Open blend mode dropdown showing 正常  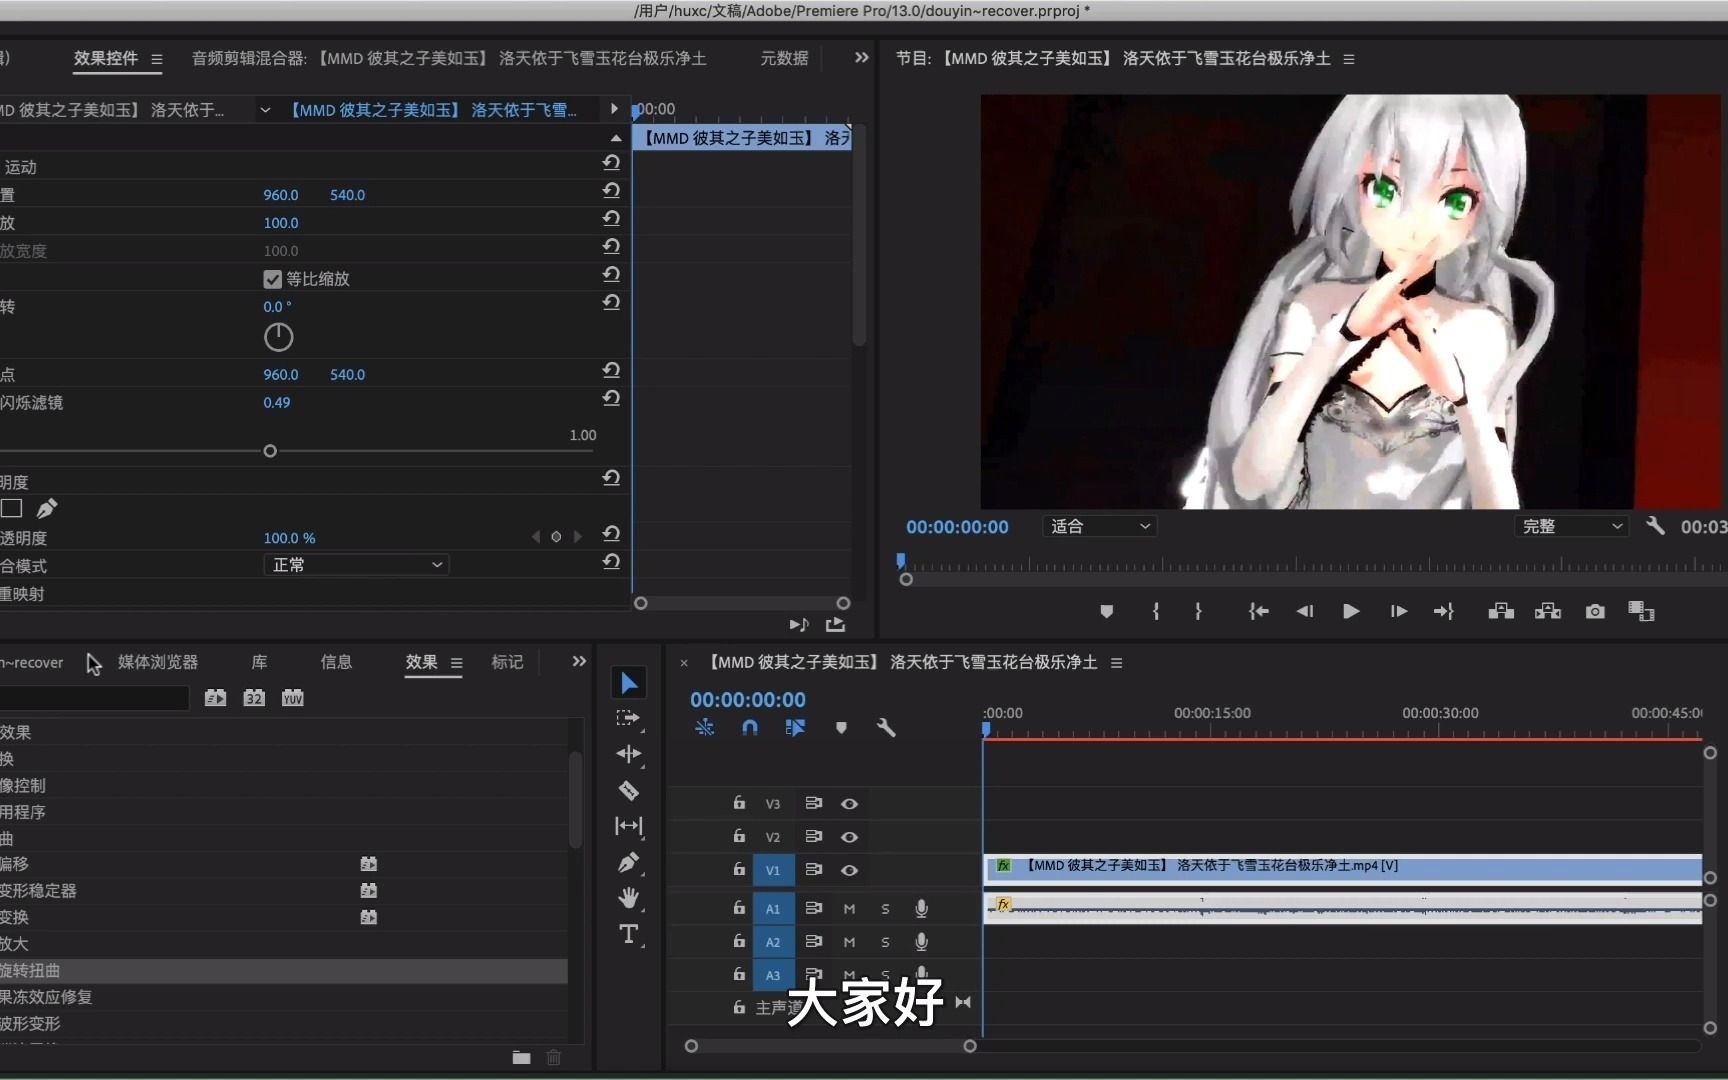[x=357, y=565]
